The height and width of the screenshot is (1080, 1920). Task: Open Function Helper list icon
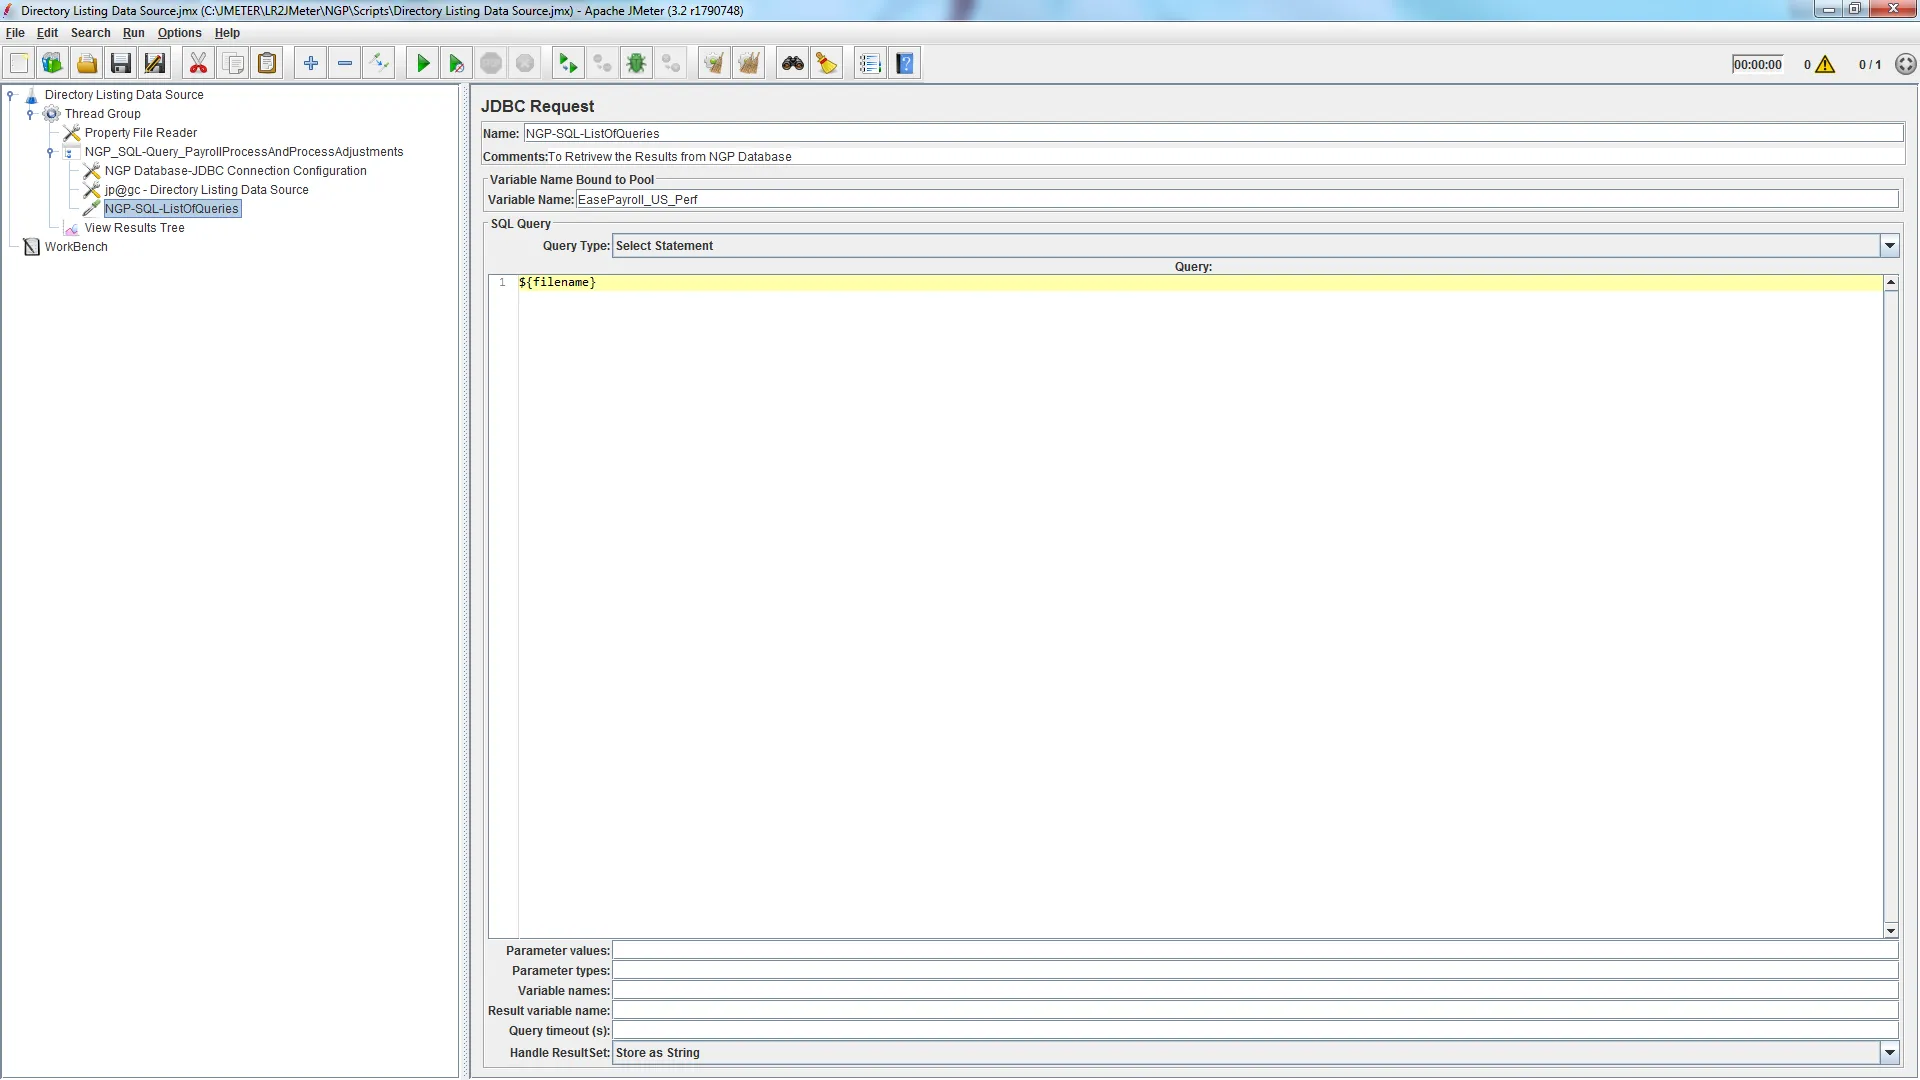[870, 64]
